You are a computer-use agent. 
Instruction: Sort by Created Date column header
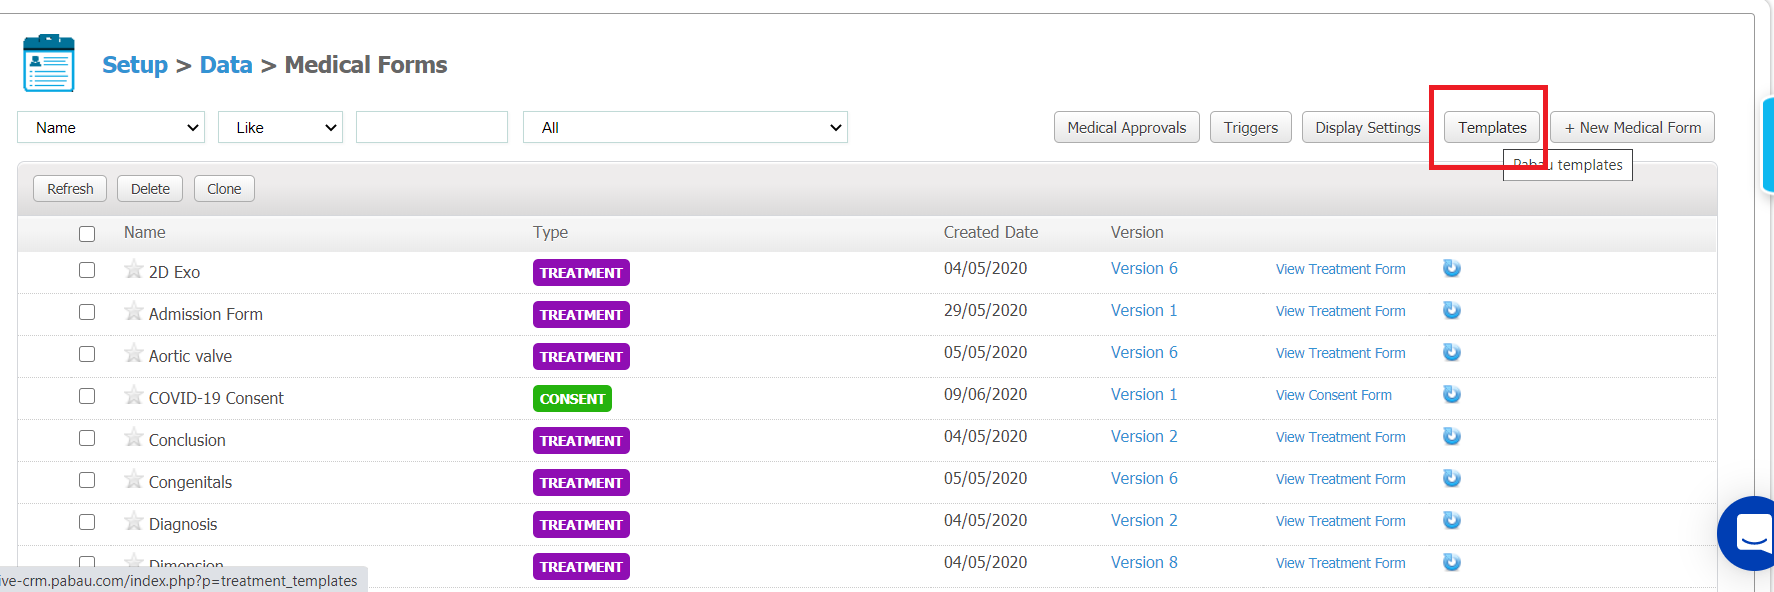(x=991, y=232)
